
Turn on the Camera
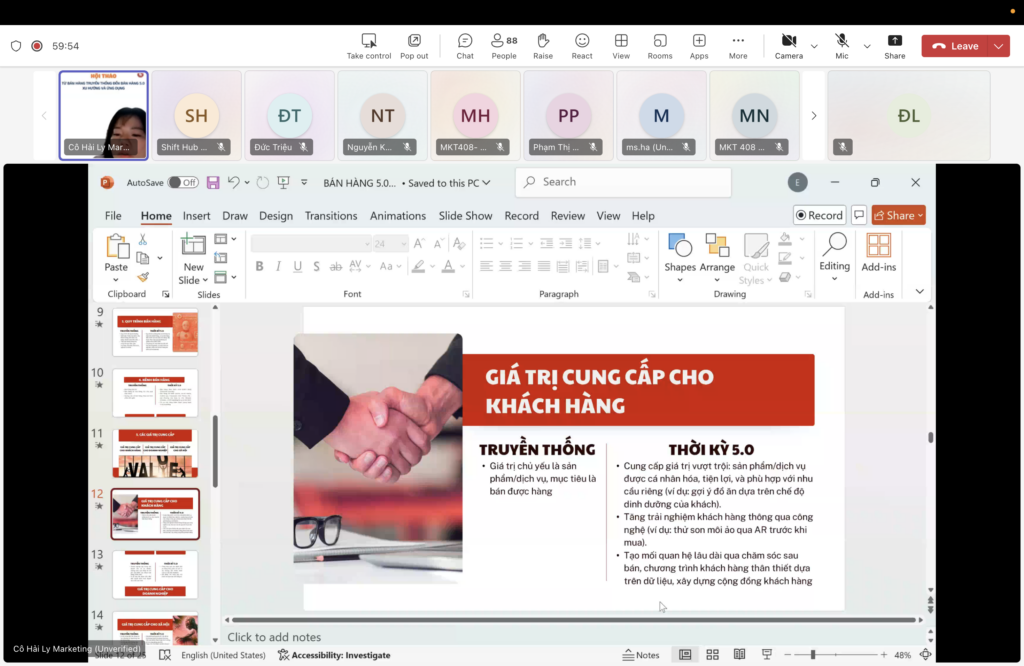pos(788,45)
